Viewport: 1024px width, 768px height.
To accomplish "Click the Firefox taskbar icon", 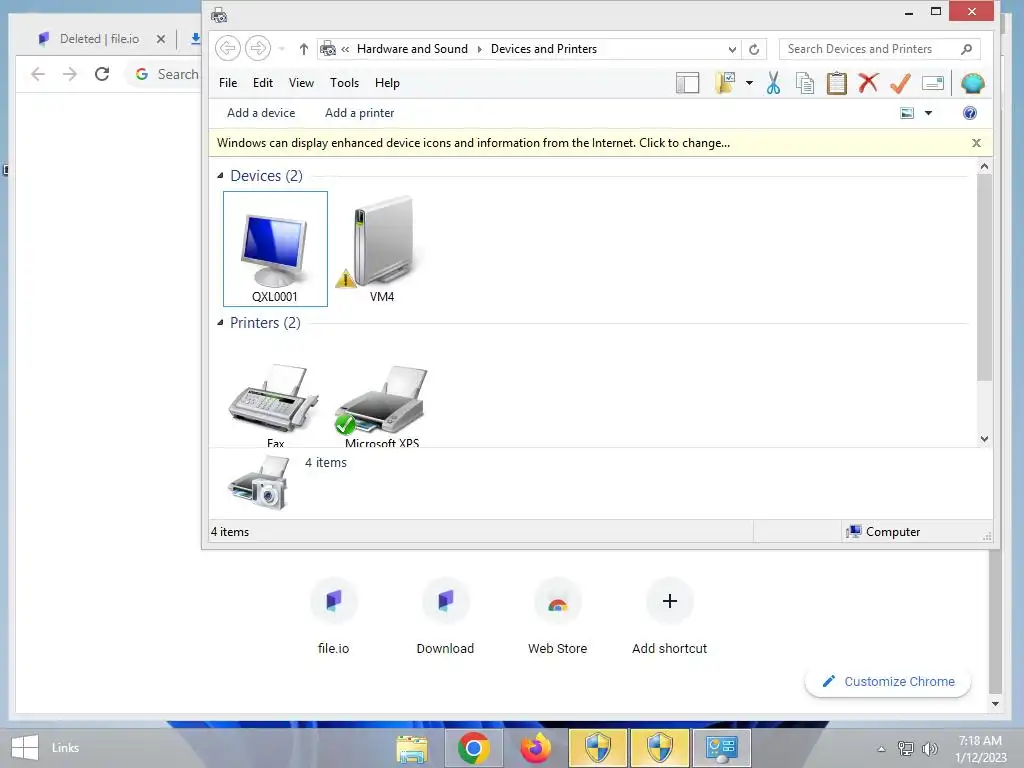I will tap(535, 748).
